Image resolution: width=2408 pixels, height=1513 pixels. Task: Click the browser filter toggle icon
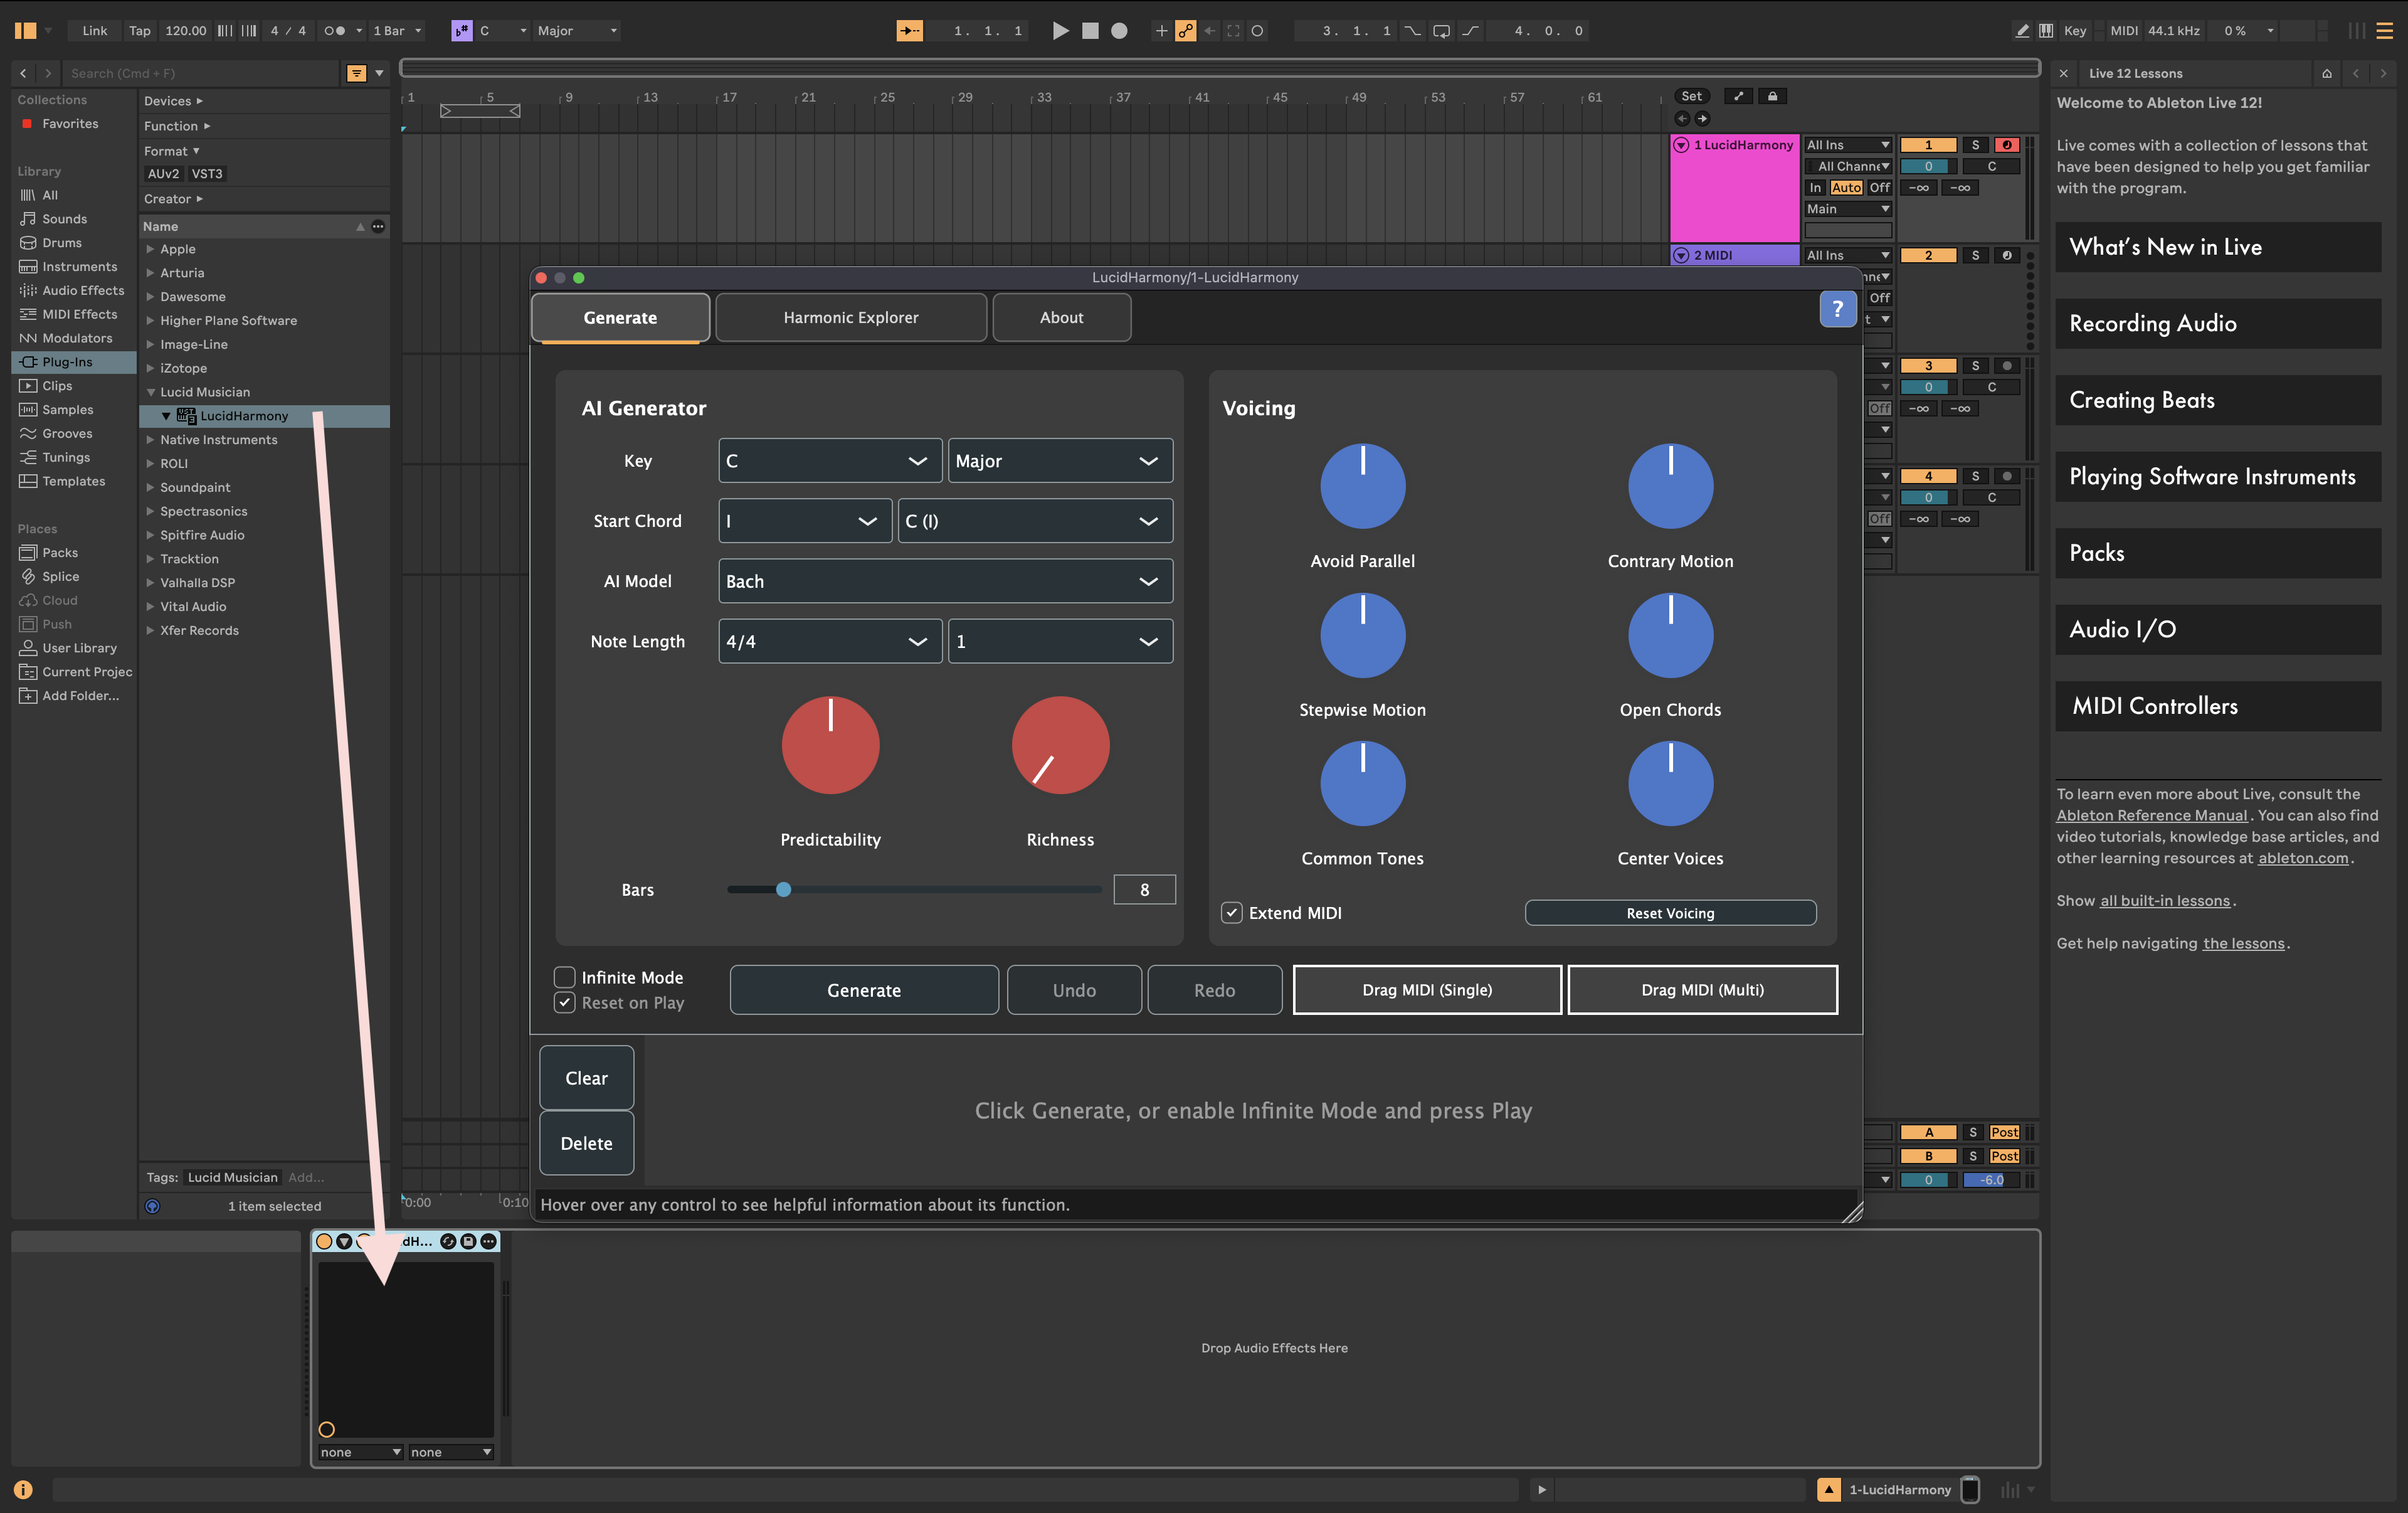[x=356, y=73]
